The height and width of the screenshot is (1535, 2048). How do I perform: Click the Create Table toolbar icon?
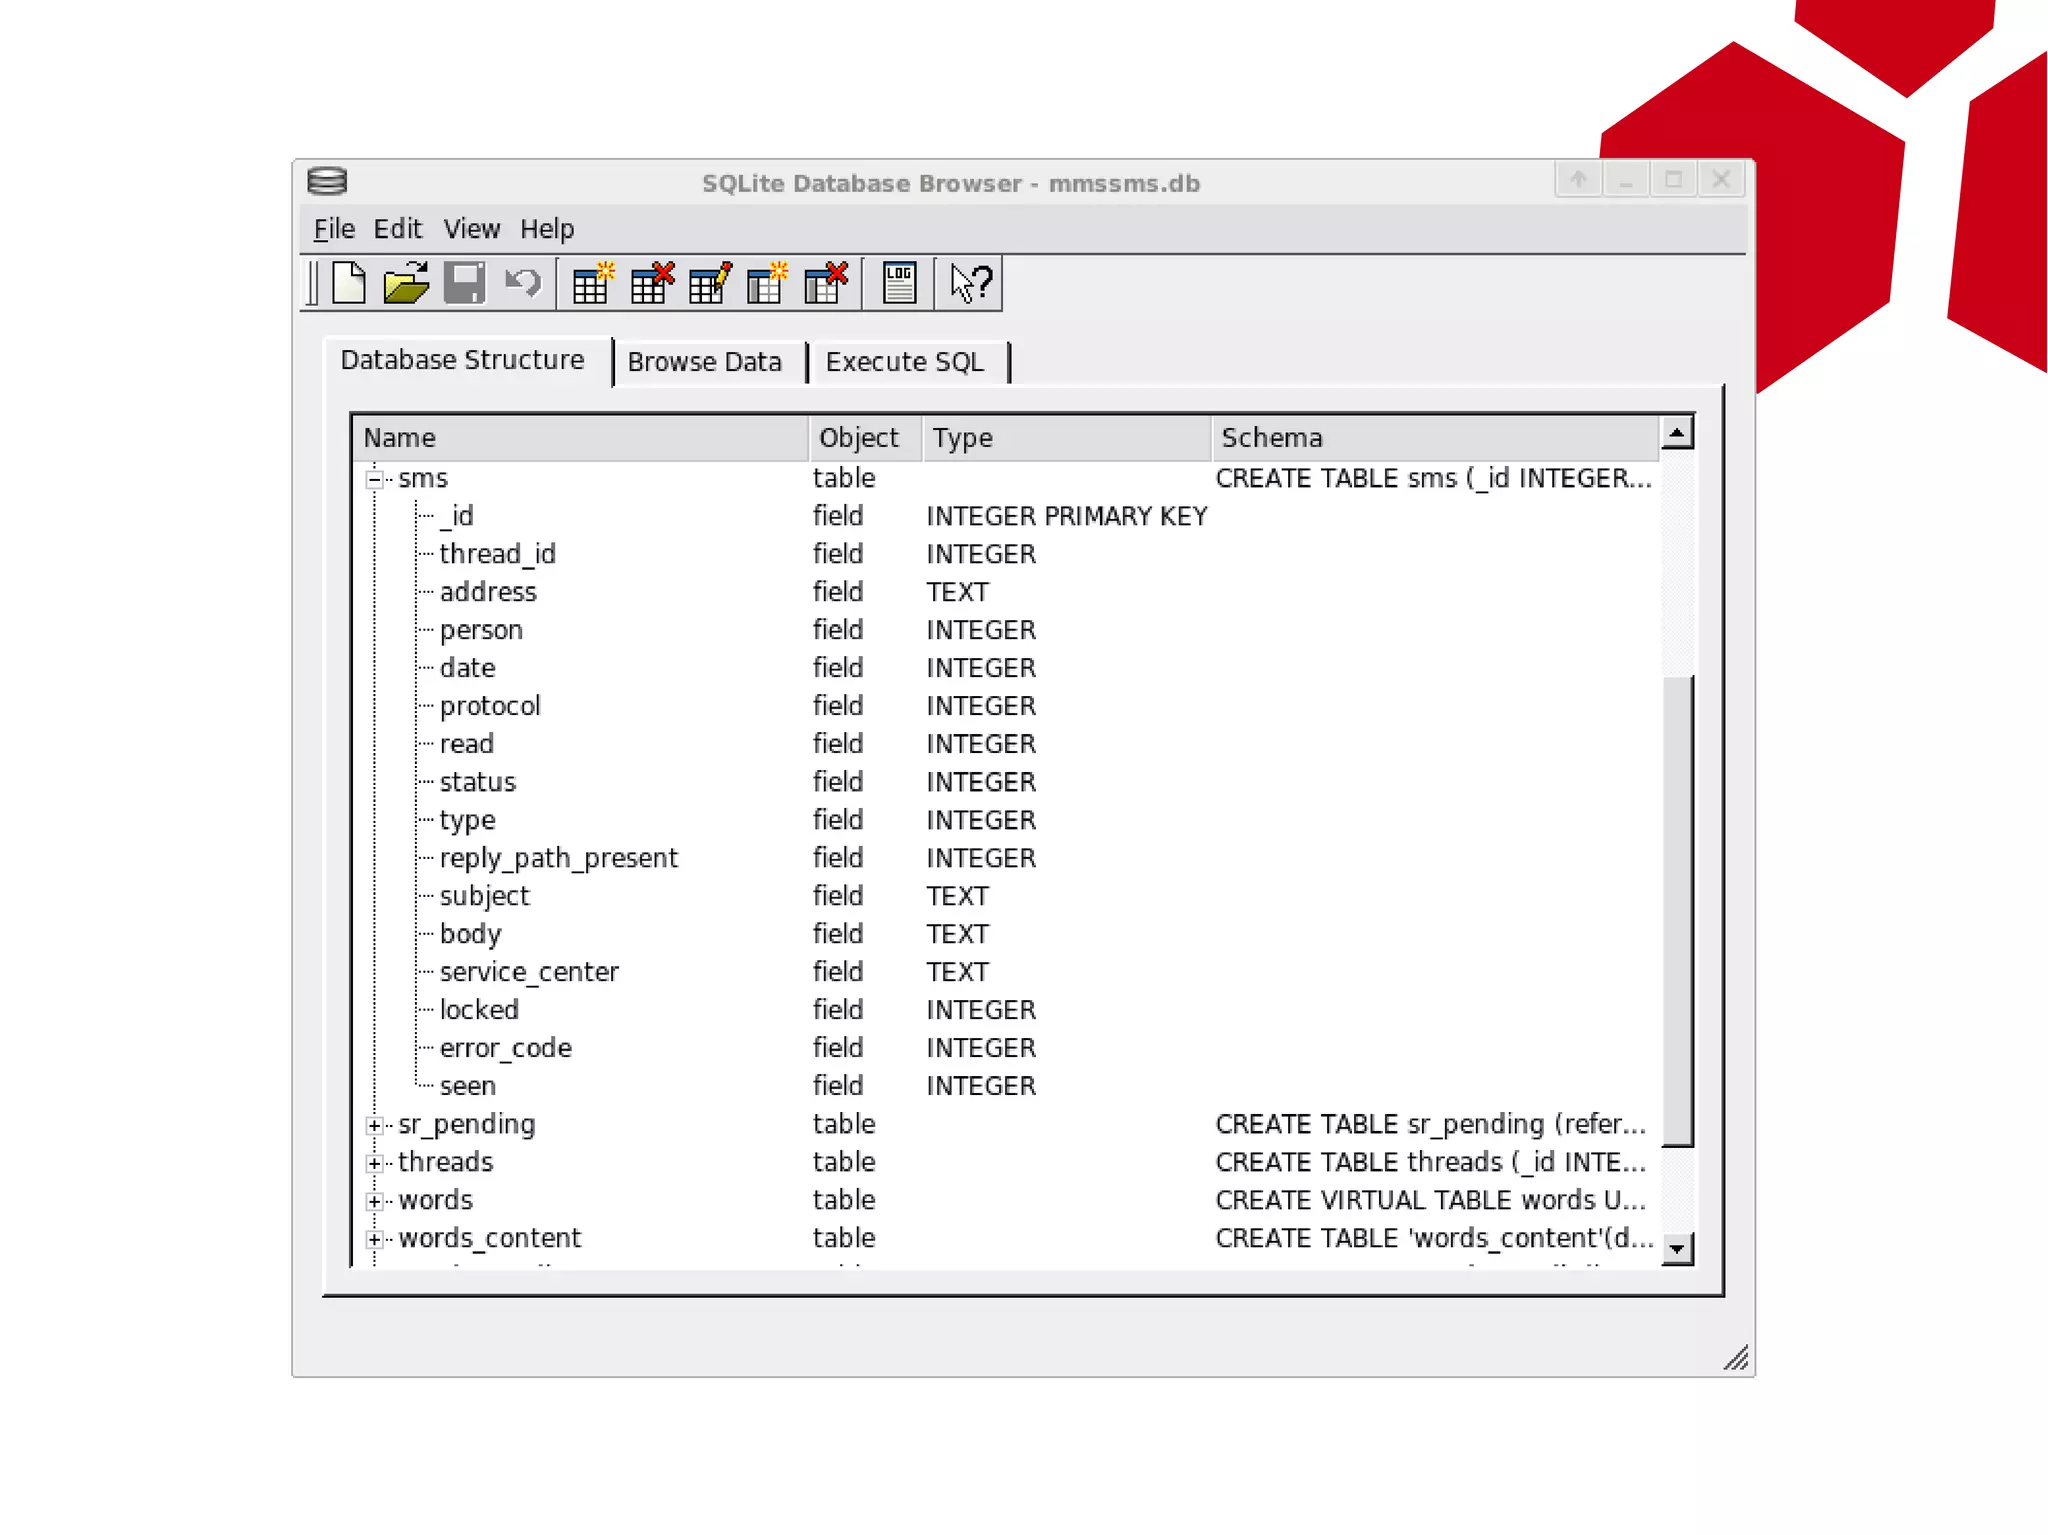(593, 283)
